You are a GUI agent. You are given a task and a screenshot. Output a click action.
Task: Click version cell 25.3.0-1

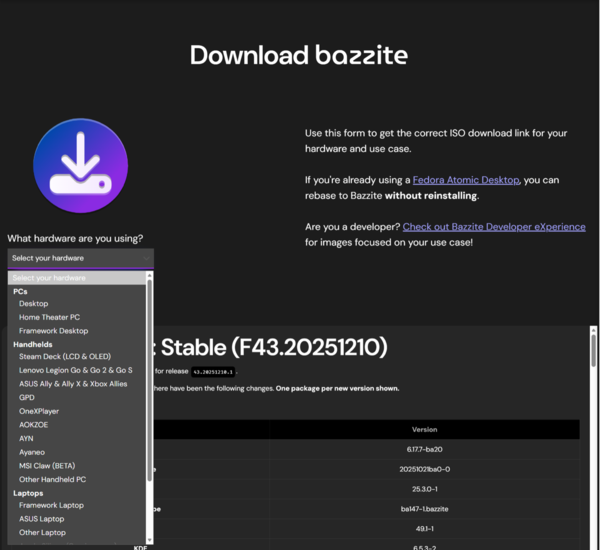tap(424, 489)
